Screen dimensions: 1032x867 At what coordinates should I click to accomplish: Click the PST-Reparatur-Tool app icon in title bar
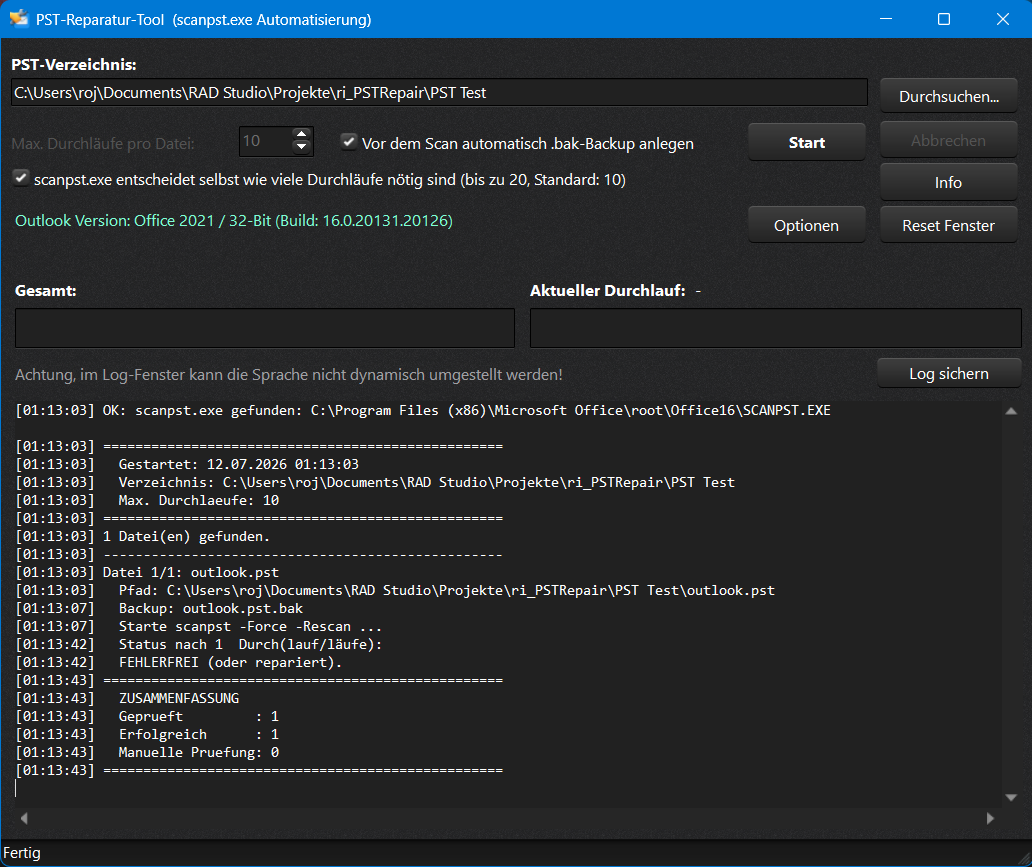pyautogui.click(x=20, y=18)
